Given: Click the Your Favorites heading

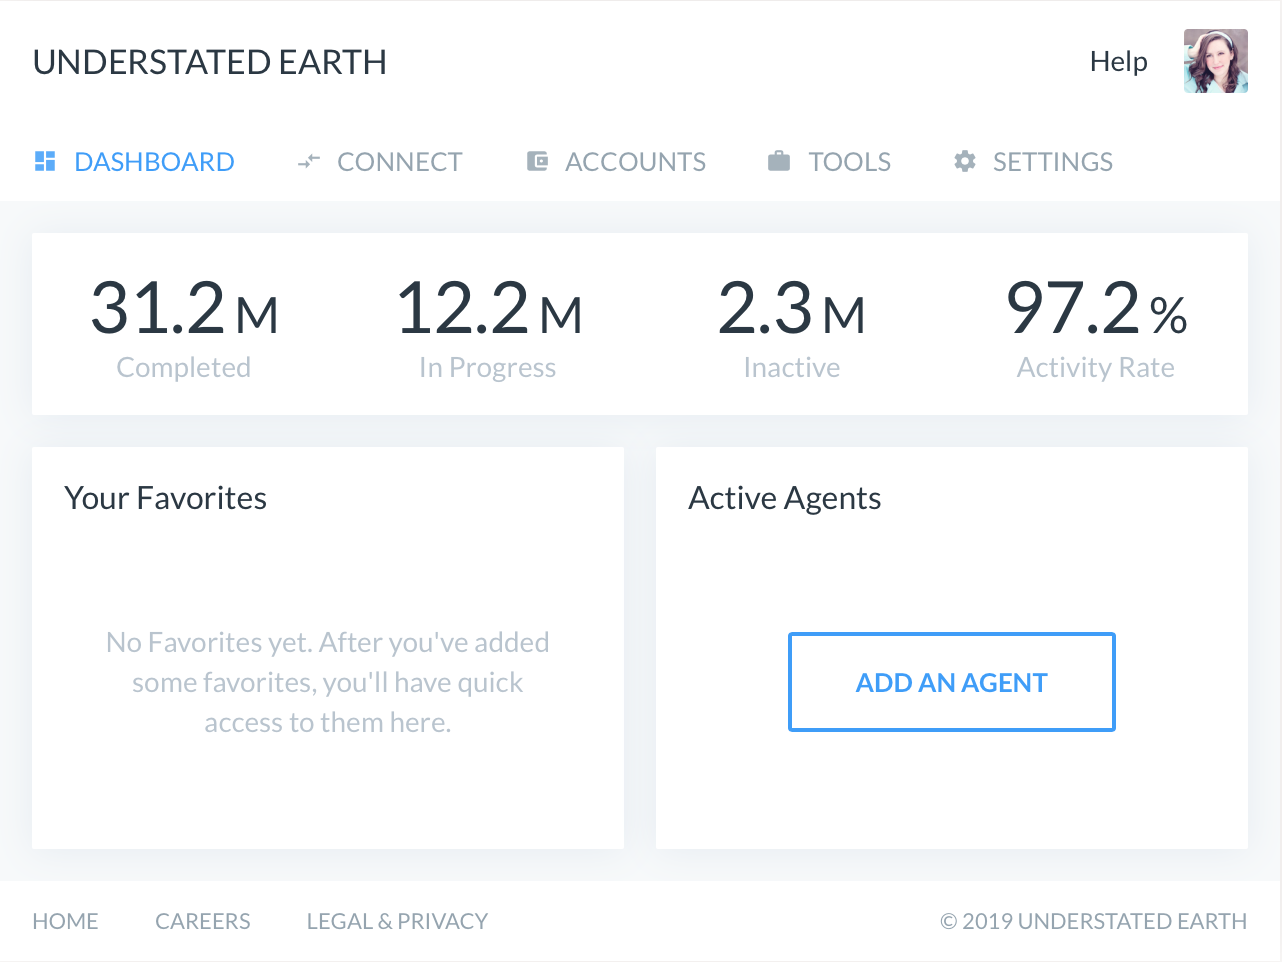Looking at the screenshot, I should (x=166, y=498).
